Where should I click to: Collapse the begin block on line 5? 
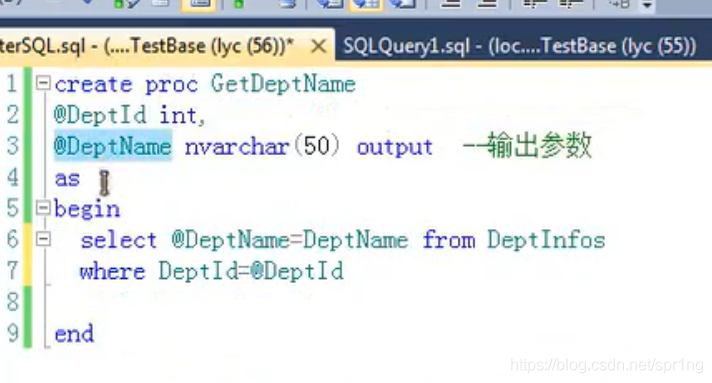pyautogui.click(x=43, y=208)
